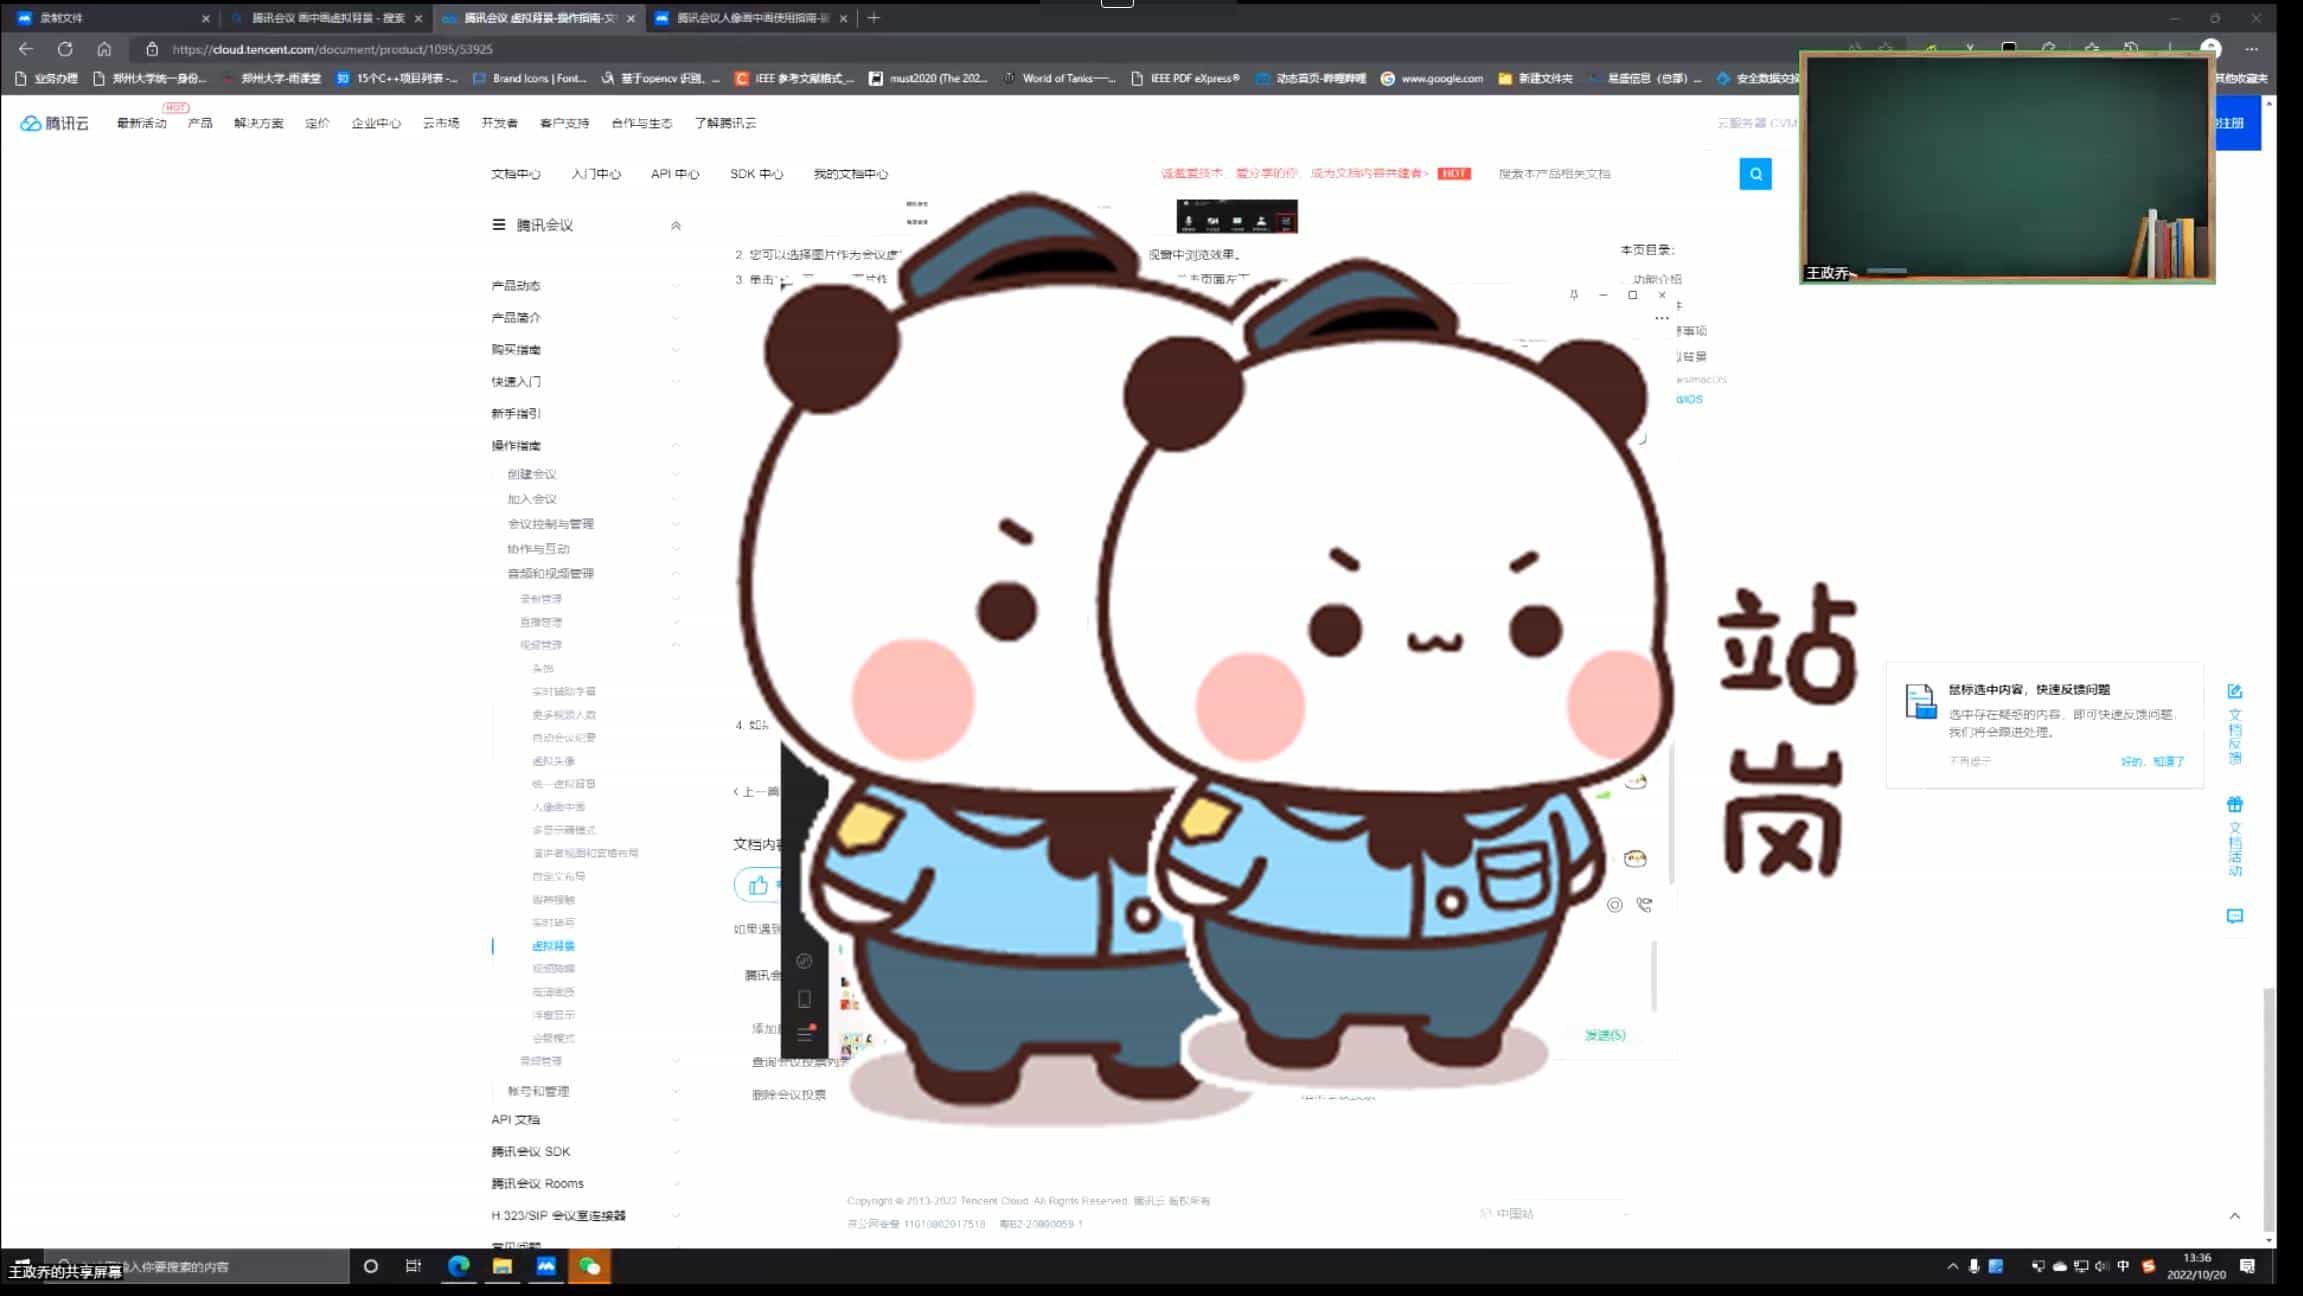Select 新手指引 in the sidebar
This screenshot has width=2303, height=1296.
point(516,414)
